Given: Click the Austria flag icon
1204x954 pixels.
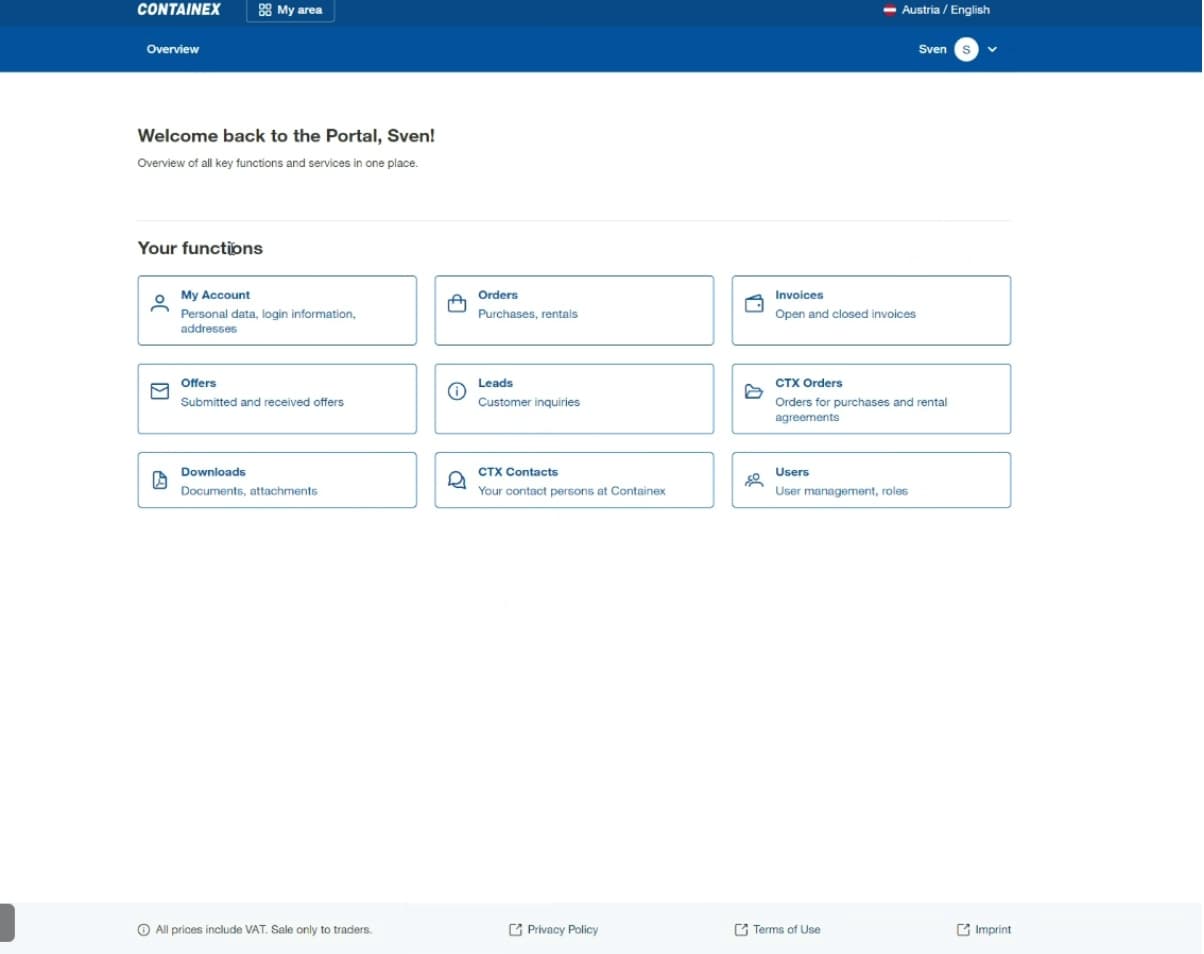Looking at the screenshot, I should (x=889, y=10).
